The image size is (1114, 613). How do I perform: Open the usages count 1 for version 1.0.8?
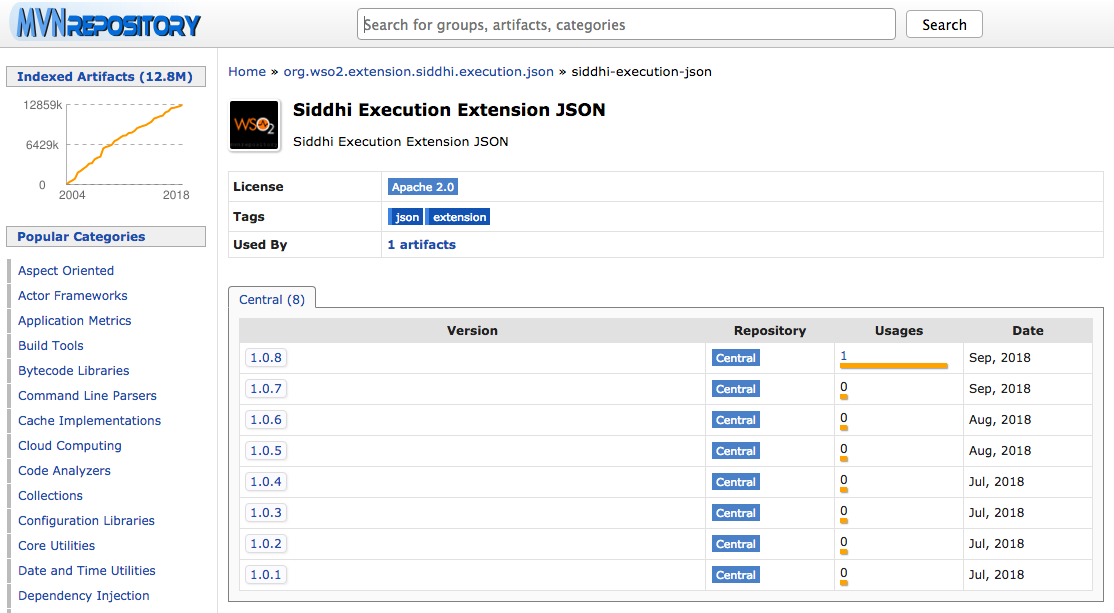[843, 356]
